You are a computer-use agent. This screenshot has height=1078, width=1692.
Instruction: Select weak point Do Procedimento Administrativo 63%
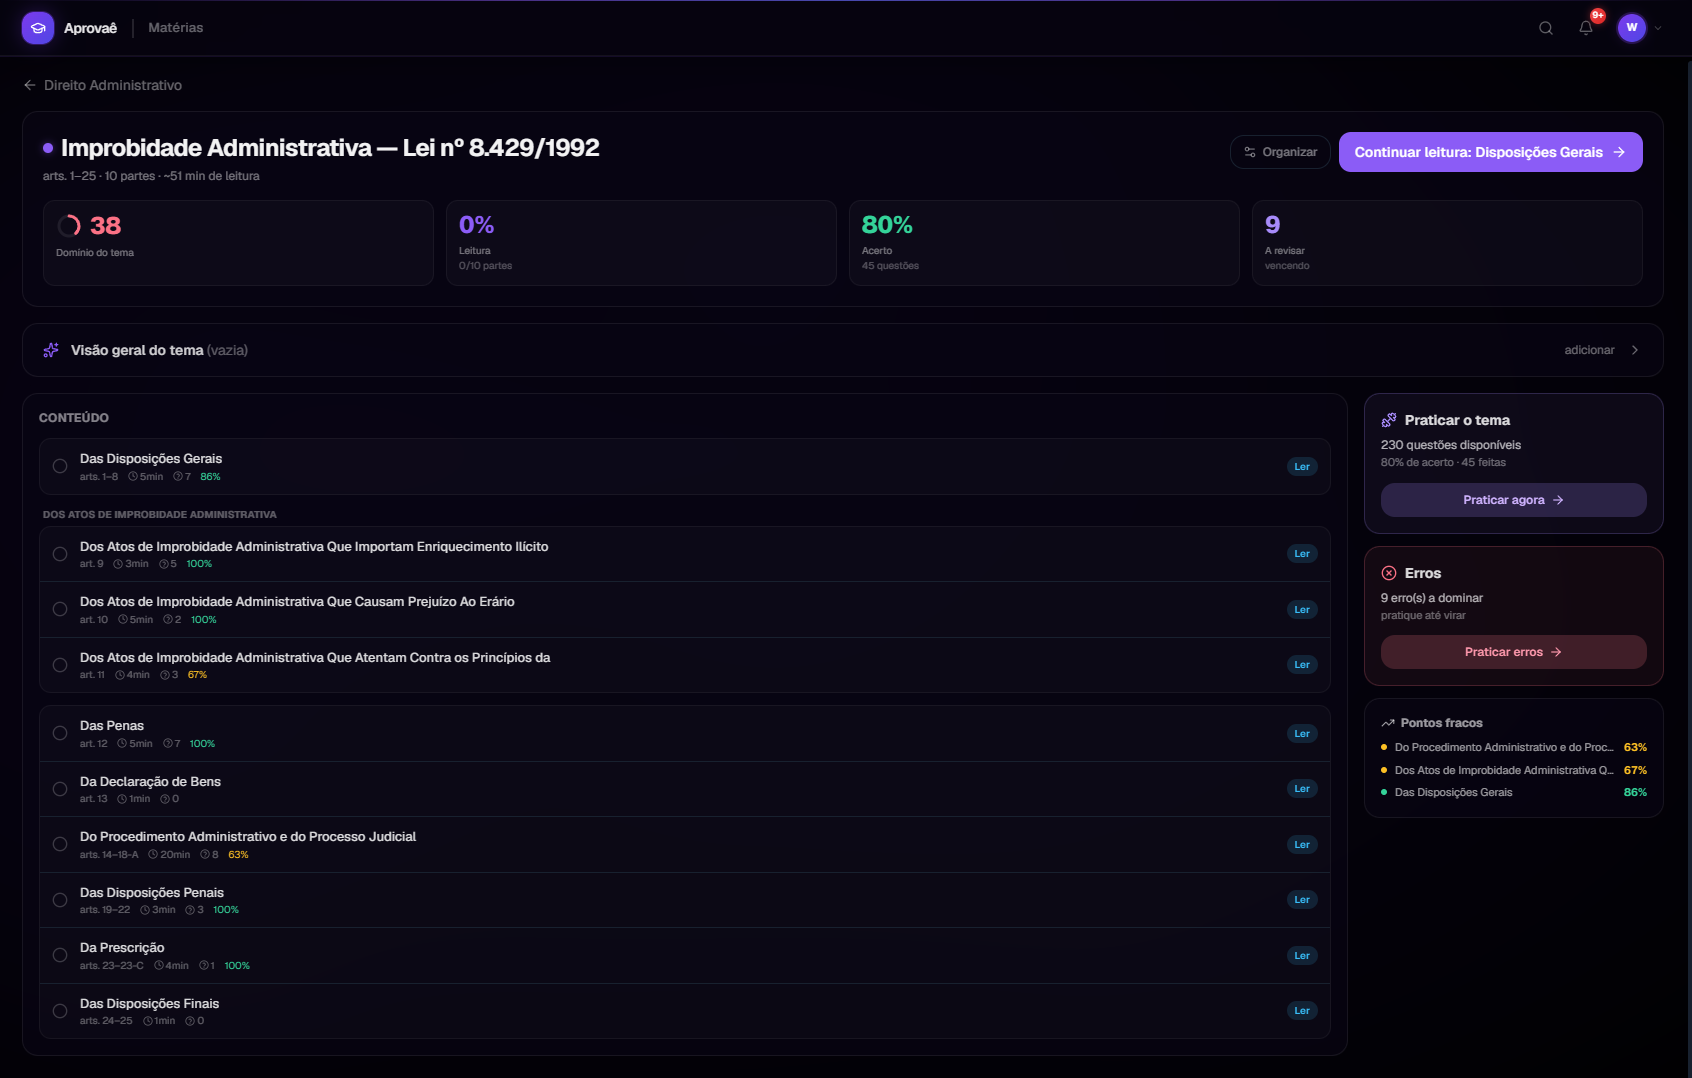pos(1513,747)
